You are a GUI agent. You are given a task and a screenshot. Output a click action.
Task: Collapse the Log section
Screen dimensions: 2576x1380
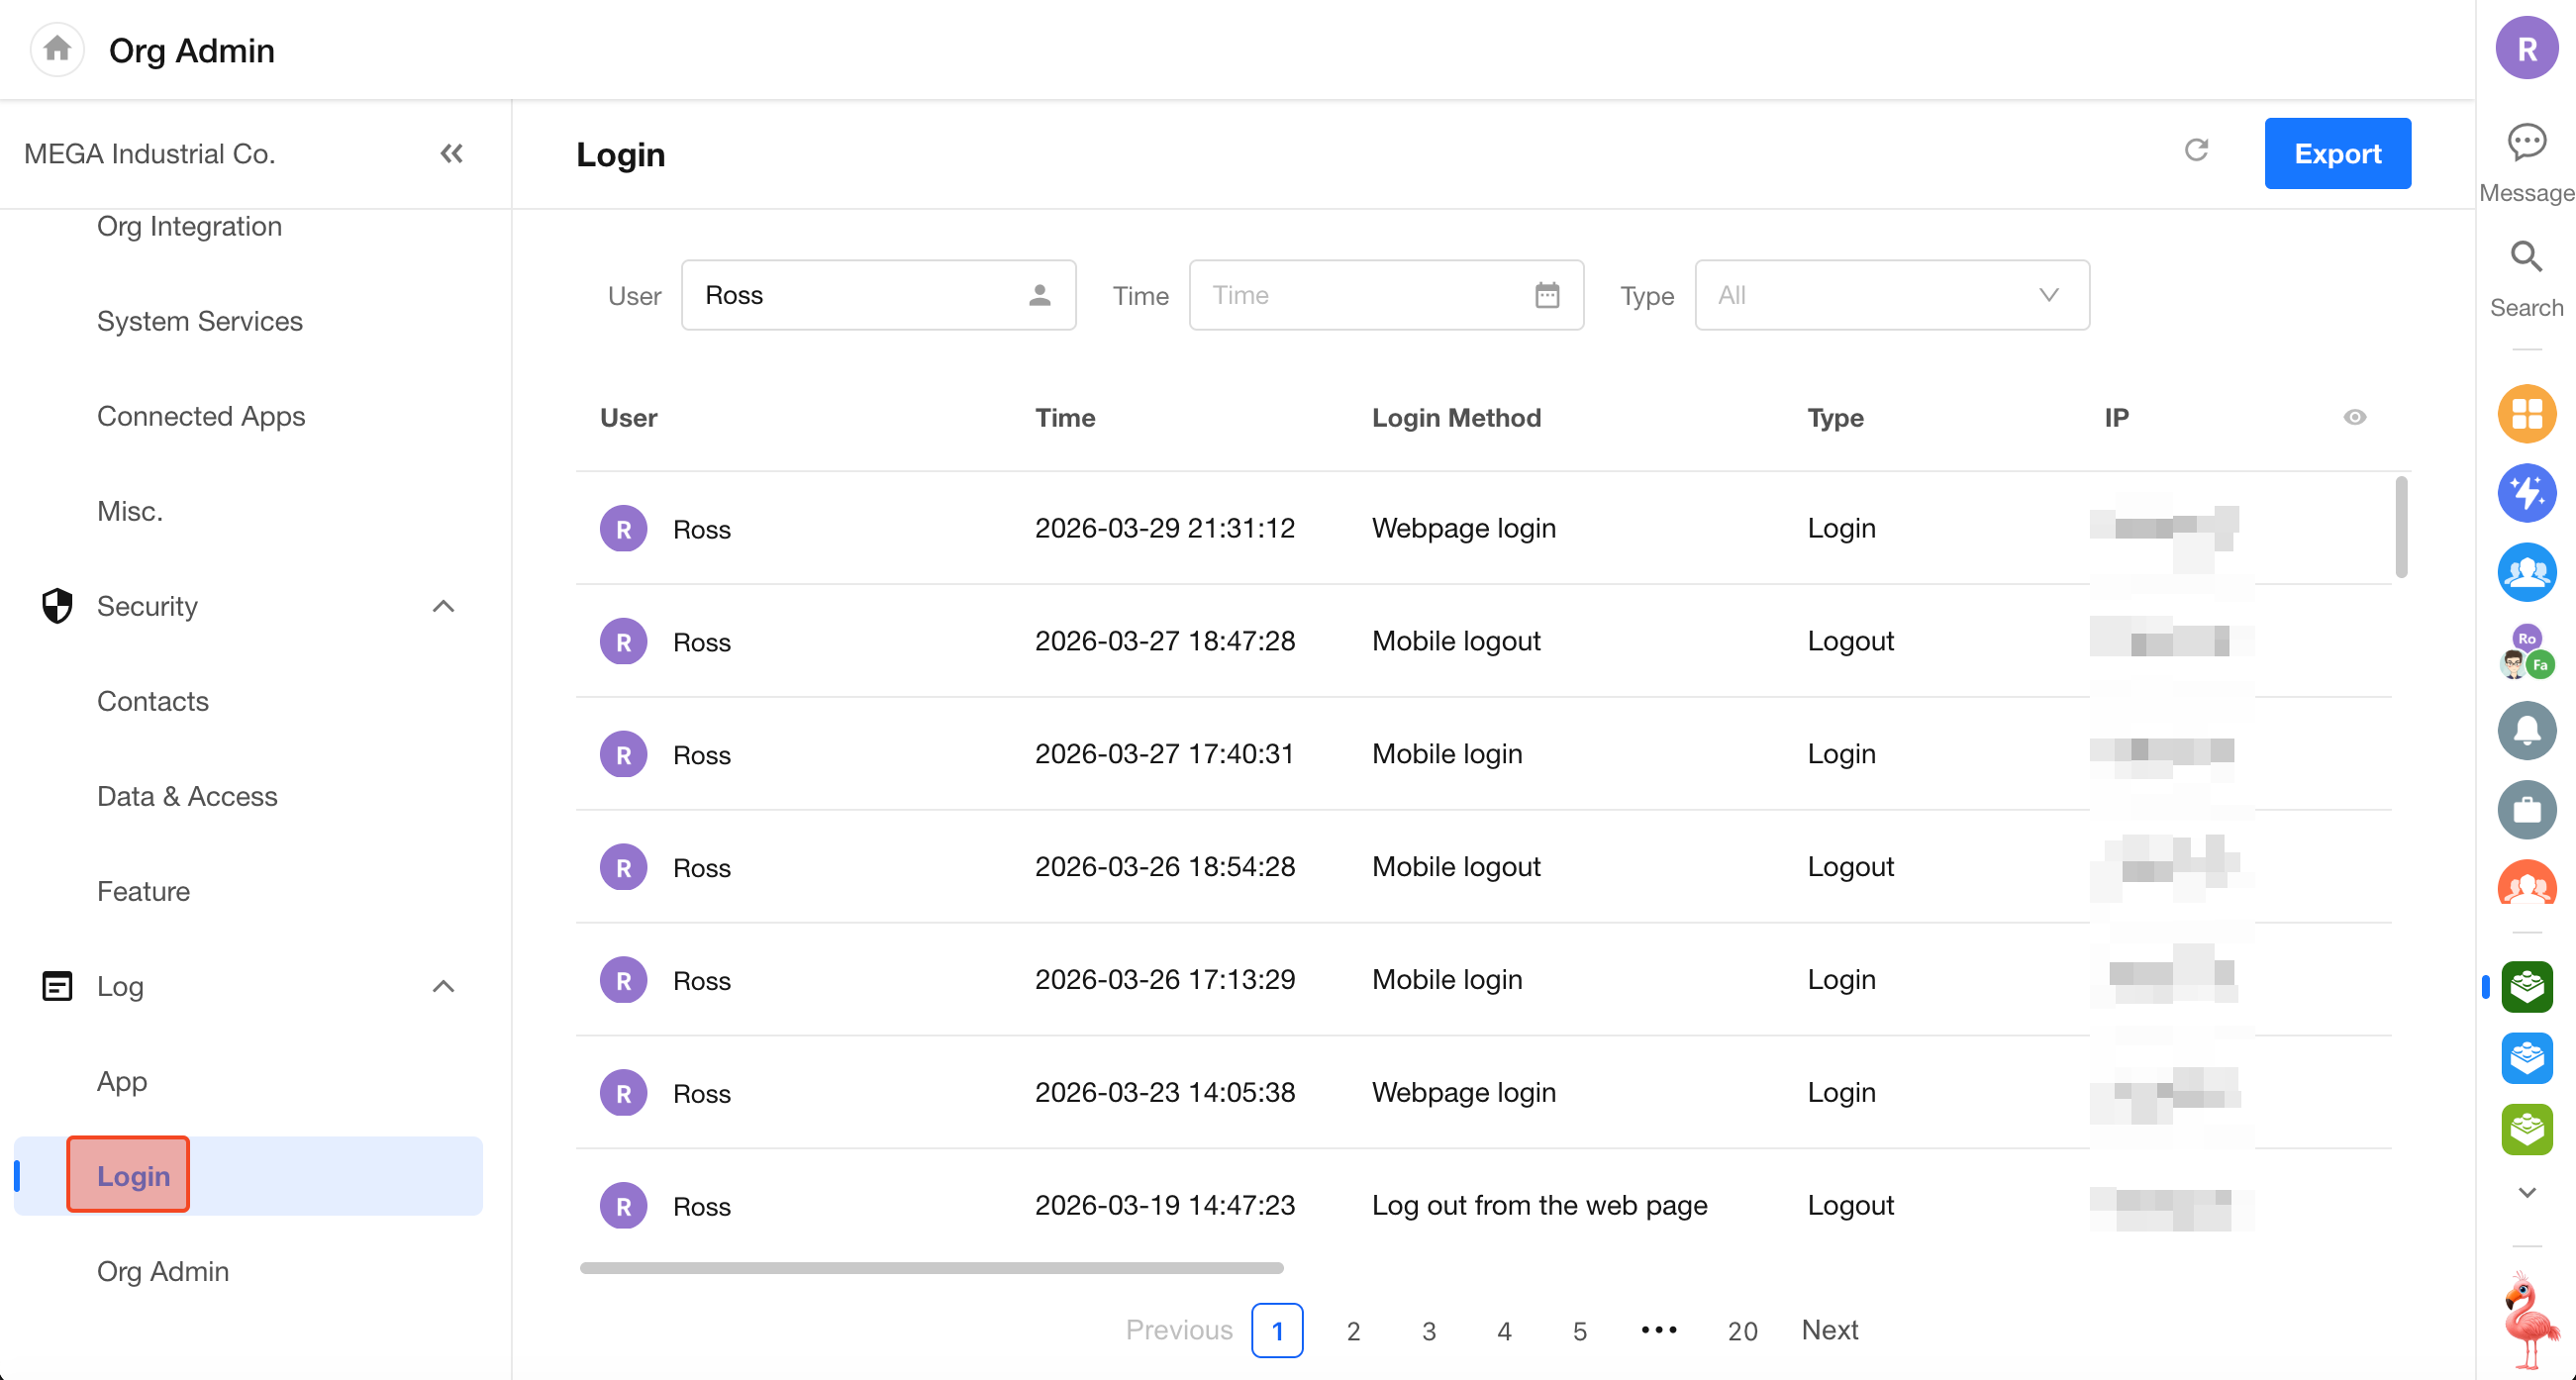pos(443,986)
